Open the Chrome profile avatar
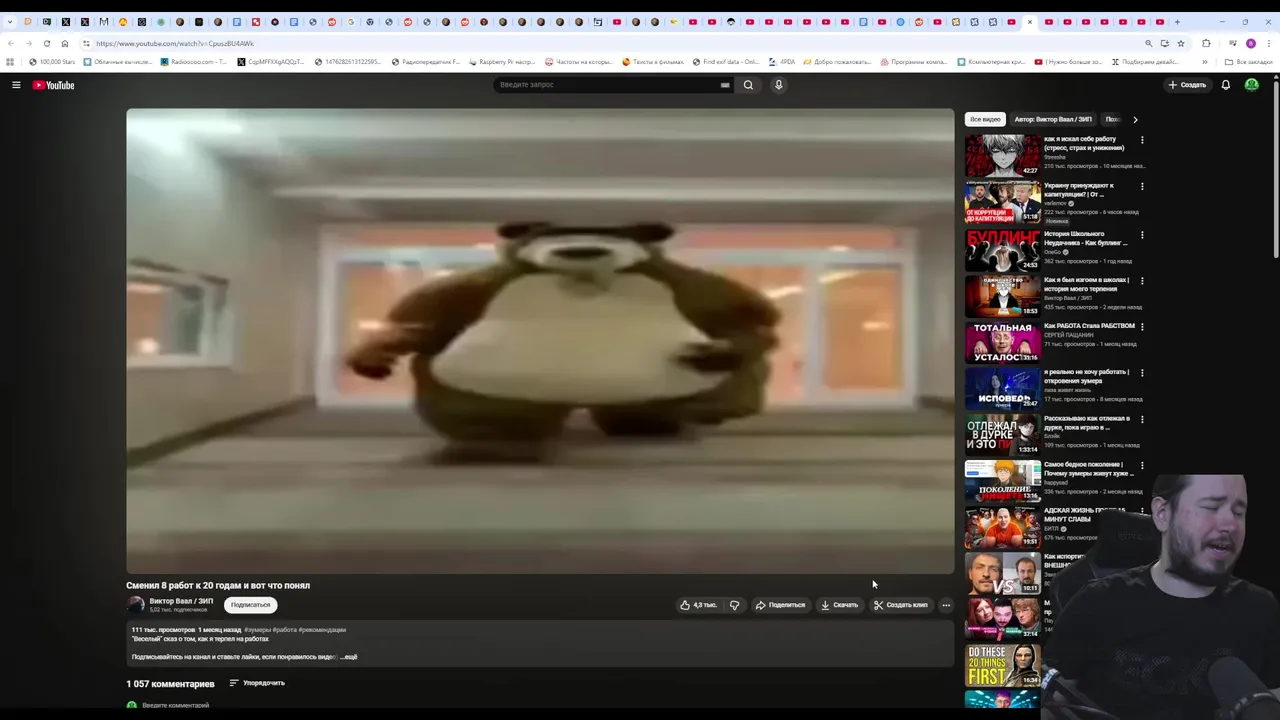1280x720 pixels. tap(1250, 43)
